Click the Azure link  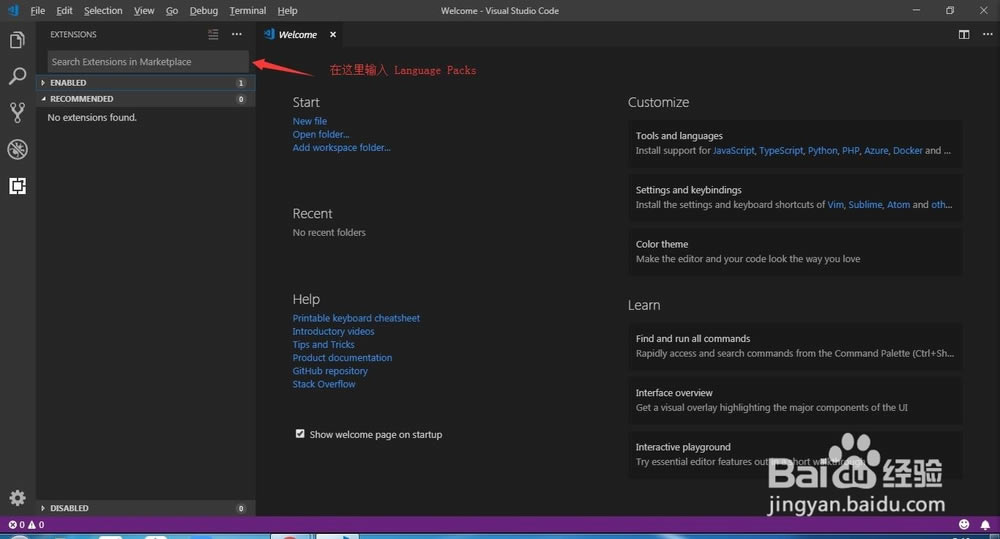pyautogui.click(x=876, y=151)
